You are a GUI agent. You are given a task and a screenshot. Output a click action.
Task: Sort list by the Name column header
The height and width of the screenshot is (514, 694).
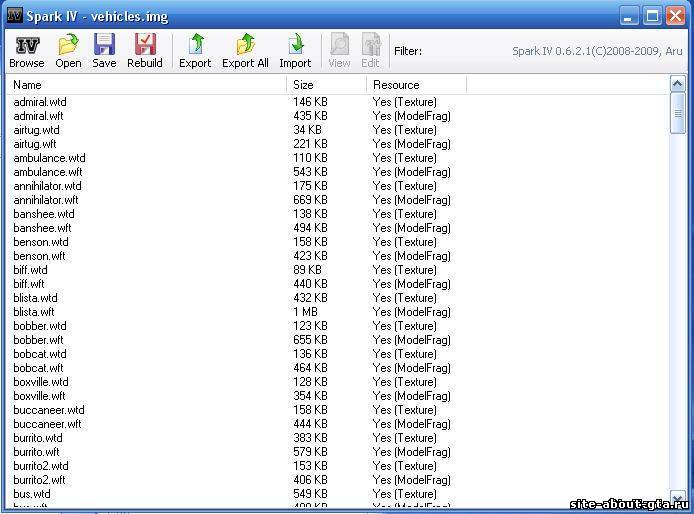click(146, 85)
